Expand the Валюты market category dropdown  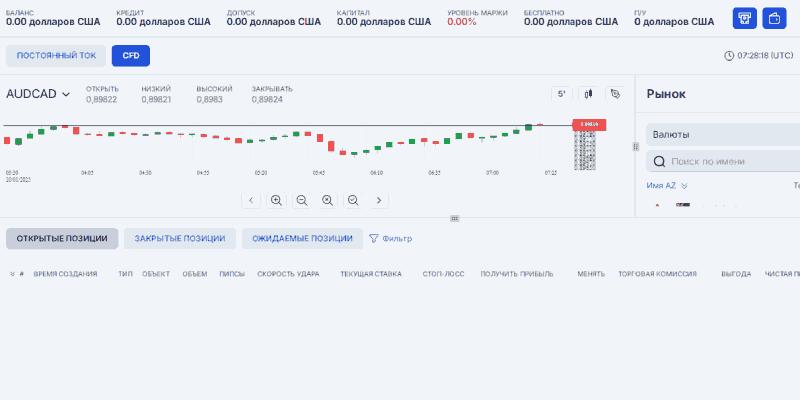[x=723, y=134]
